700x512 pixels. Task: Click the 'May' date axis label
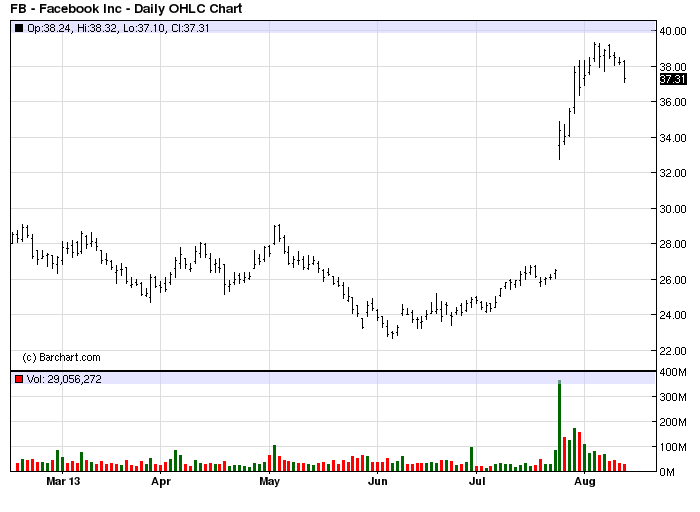270,482
